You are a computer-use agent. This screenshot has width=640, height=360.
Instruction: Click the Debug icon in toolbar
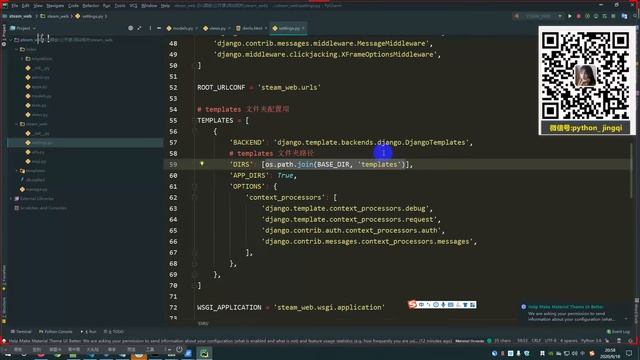(578, 16)
